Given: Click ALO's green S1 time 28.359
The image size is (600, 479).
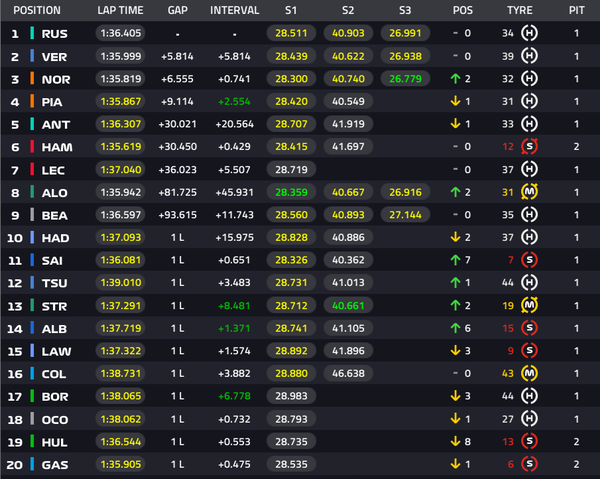Looking at the screenshot, I should [x=291, y=192].
